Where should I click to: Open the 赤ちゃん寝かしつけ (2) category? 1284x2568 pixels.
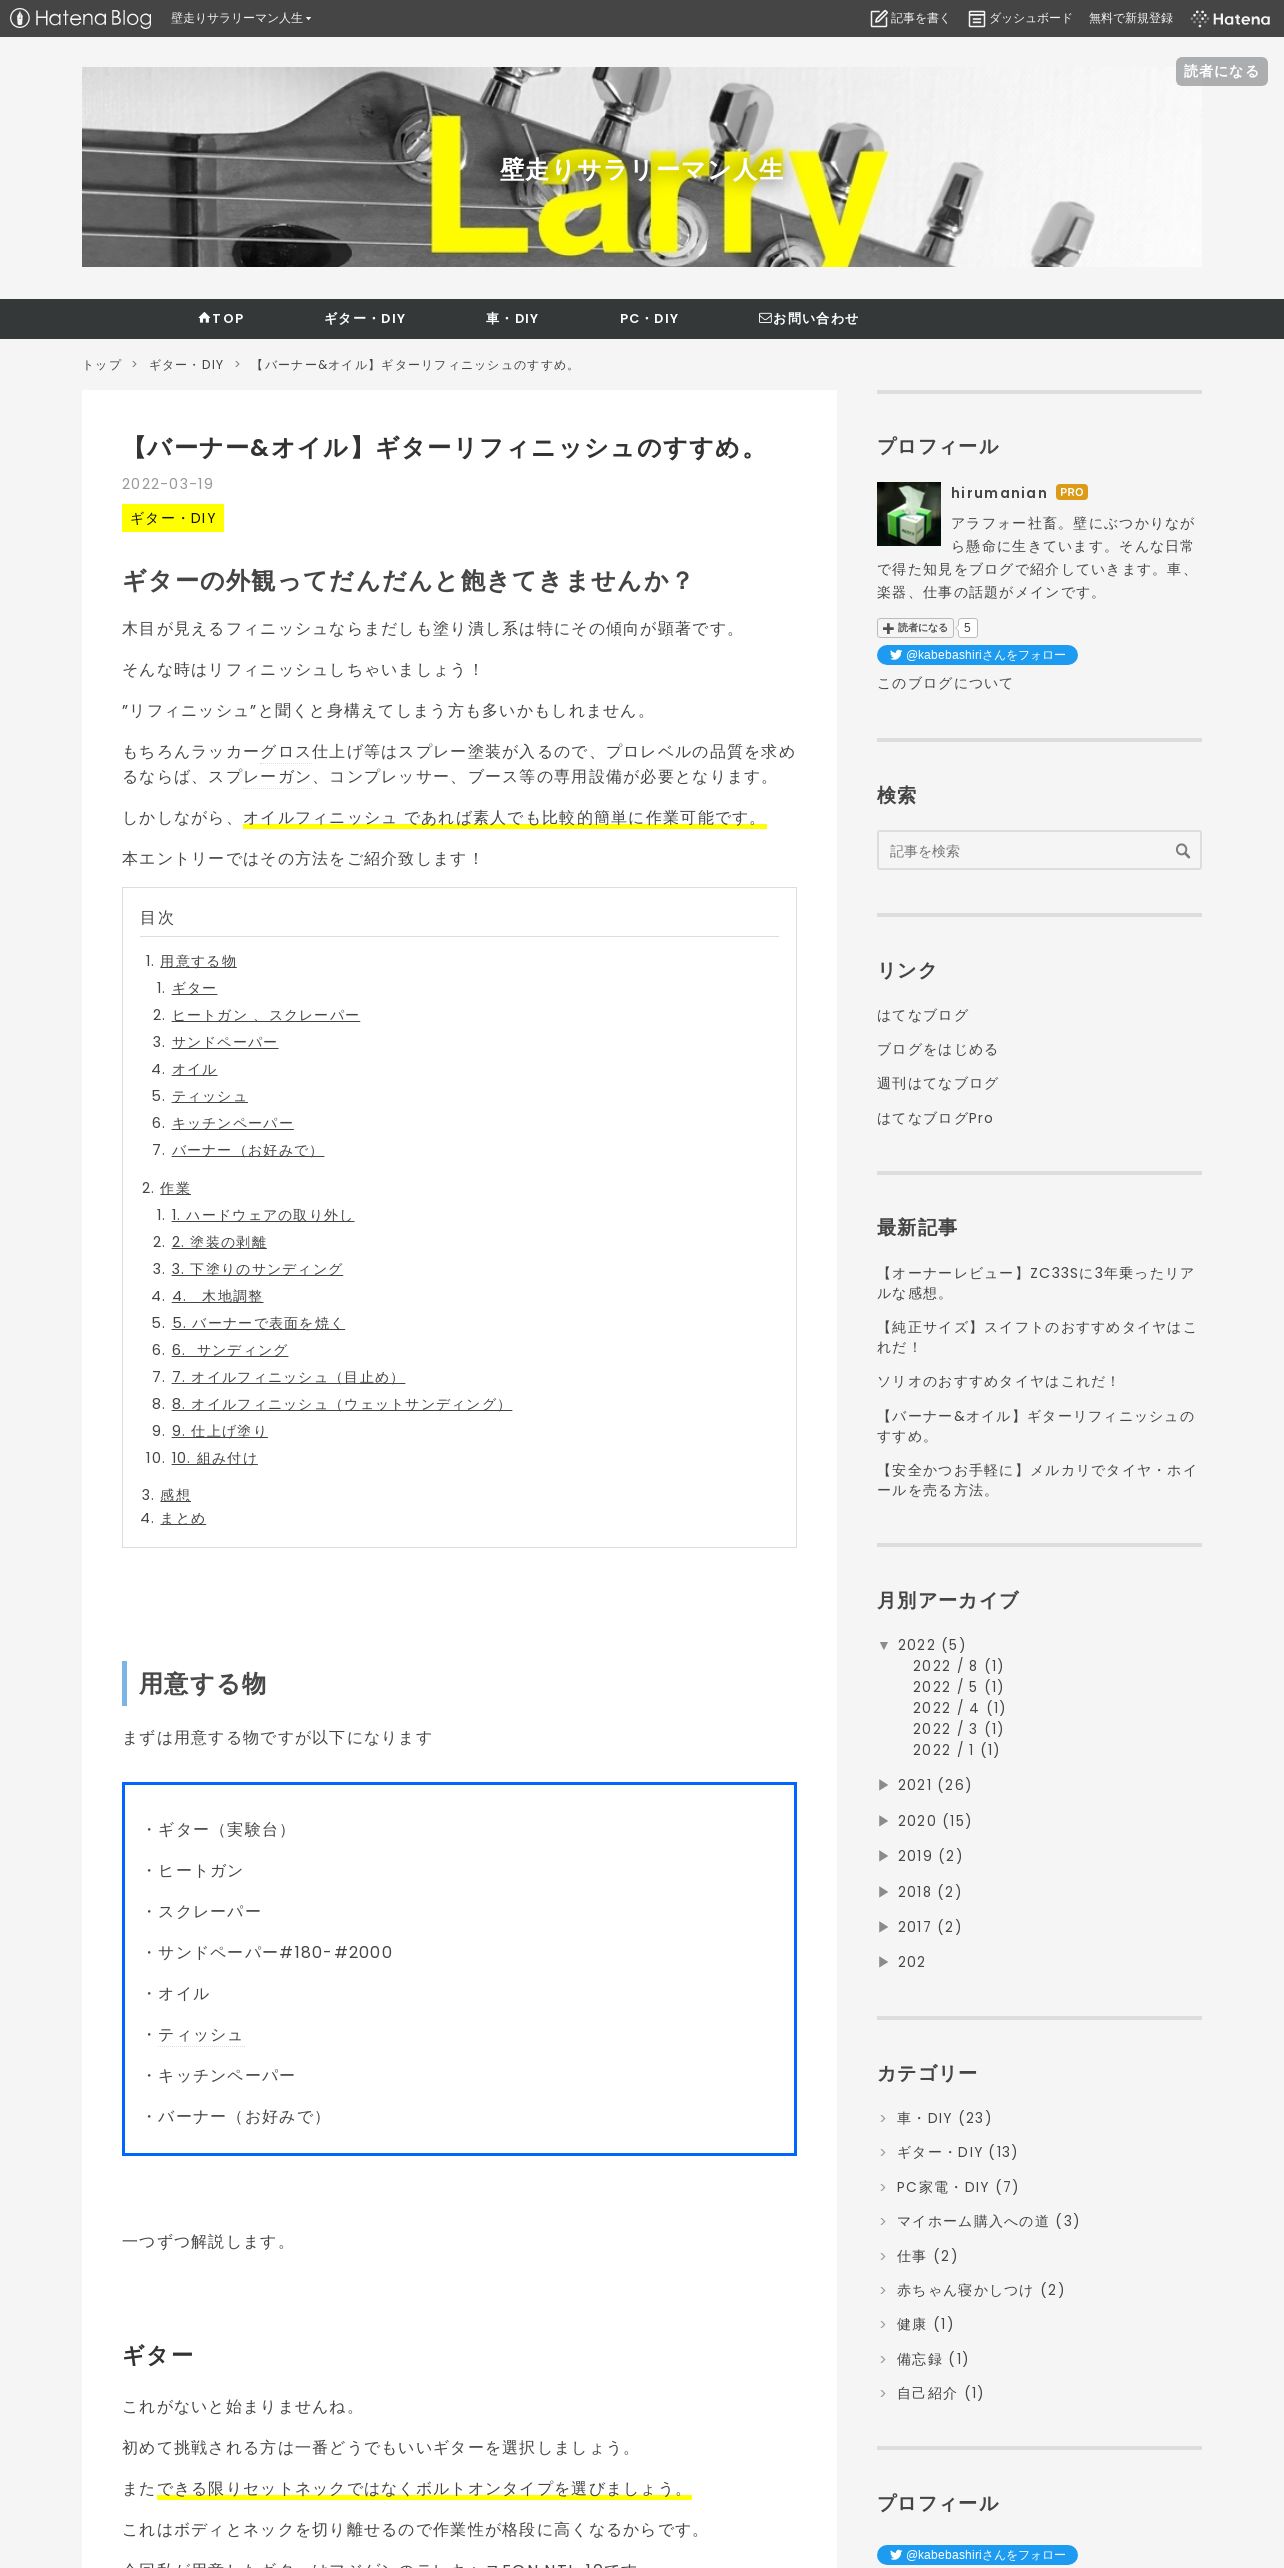[980, 2290]
